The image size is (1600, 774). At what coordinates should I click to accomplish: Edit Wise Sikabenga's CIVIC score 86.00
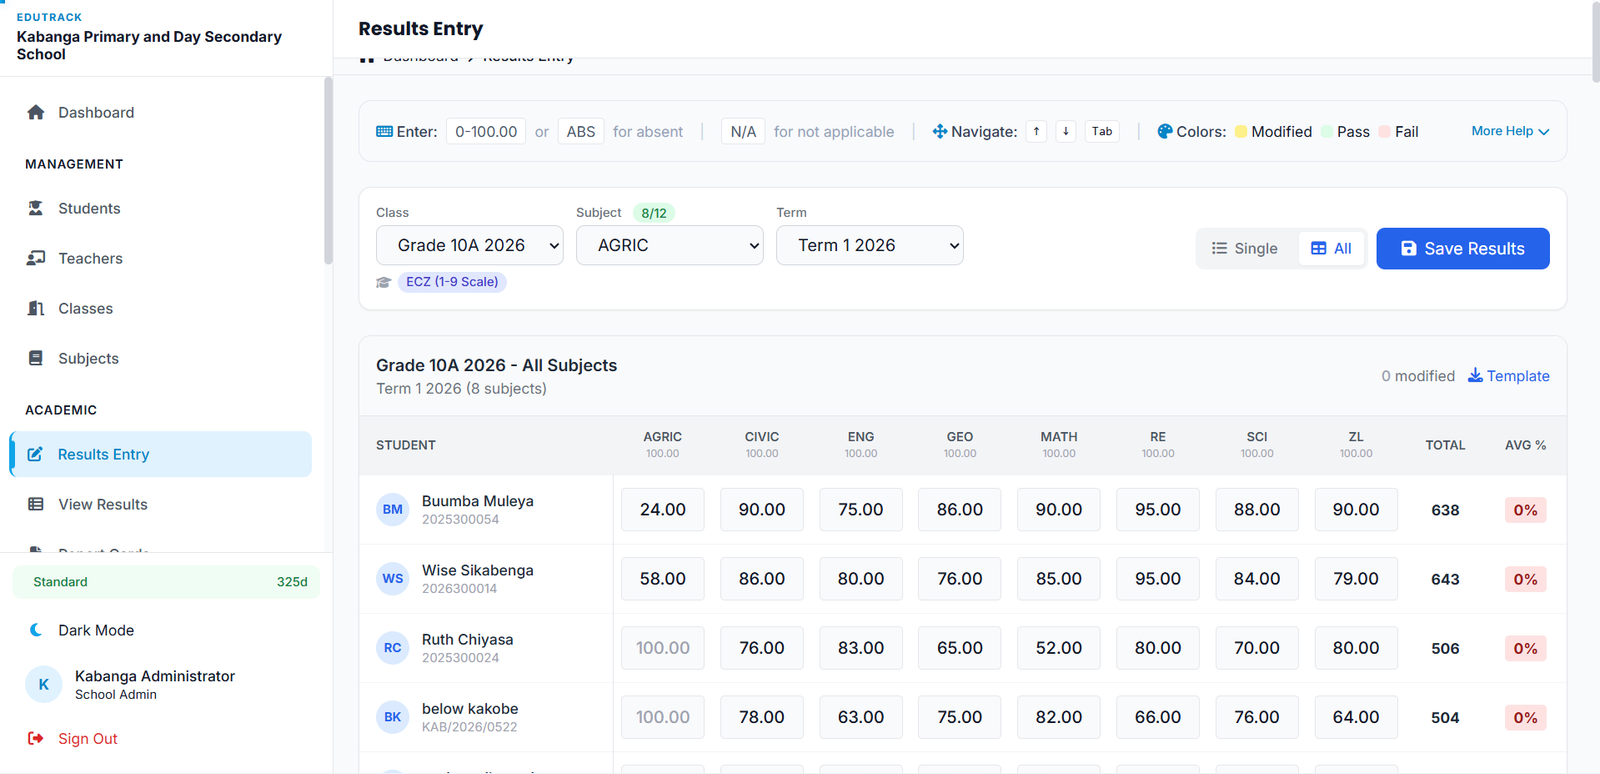tap(762, 578)
